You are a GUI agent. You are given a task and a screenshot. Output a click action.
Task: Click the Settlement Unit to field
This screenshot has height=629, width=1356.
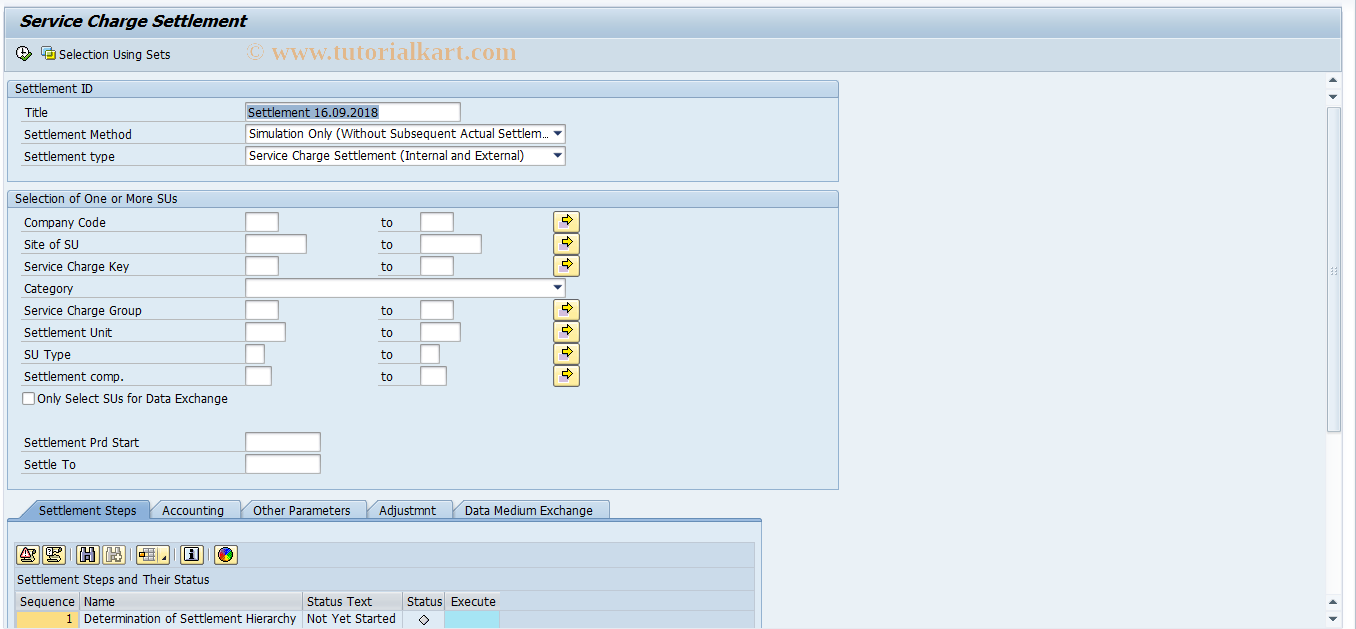(441, 332)
